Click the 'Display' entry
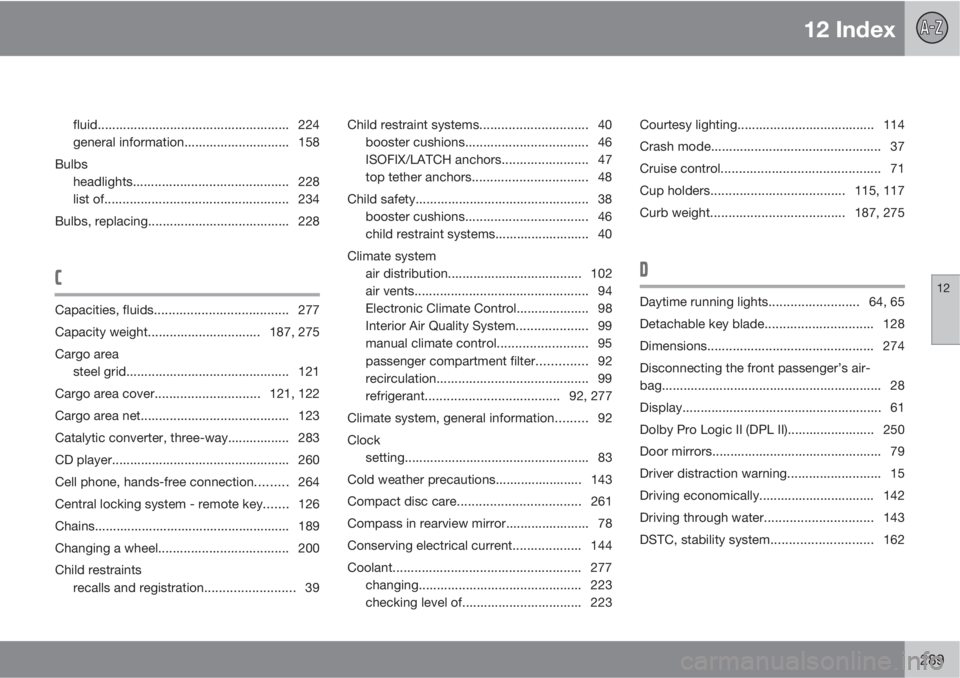Viewport: 960px width, 678px height. [772, 408]
